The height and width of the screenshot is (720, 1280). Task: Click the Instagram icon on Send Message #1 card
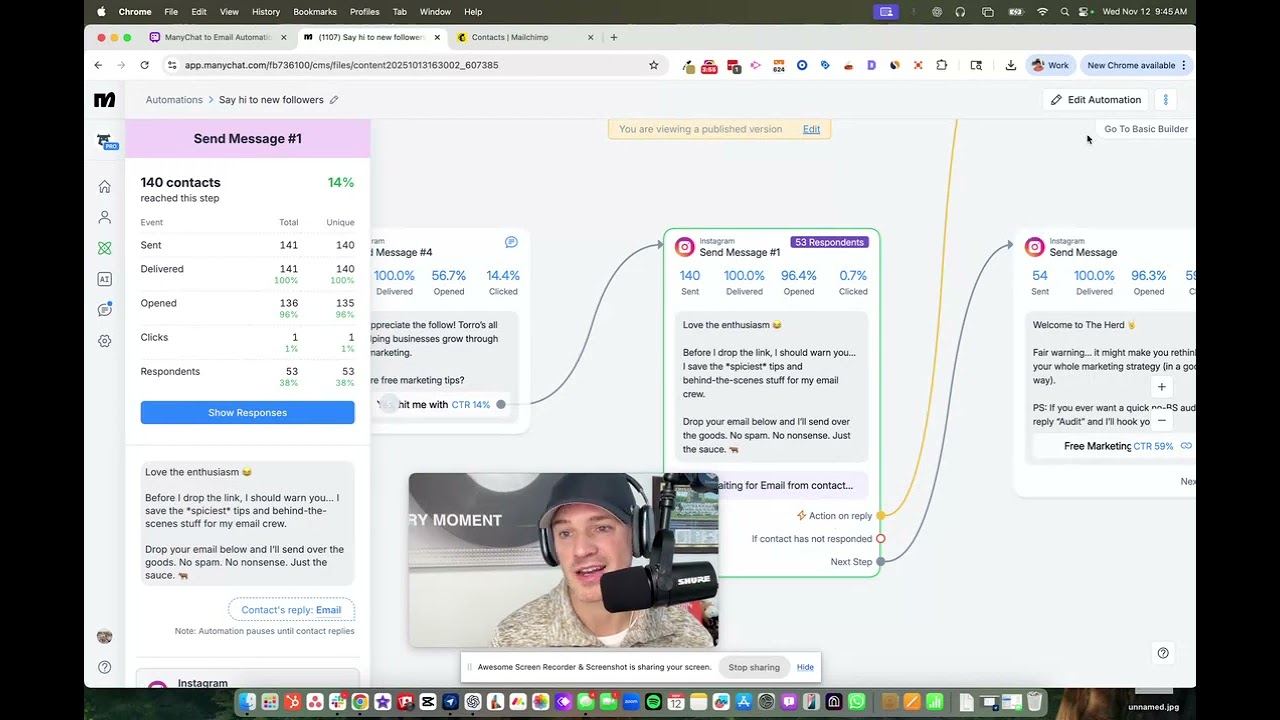click(685, 247)
